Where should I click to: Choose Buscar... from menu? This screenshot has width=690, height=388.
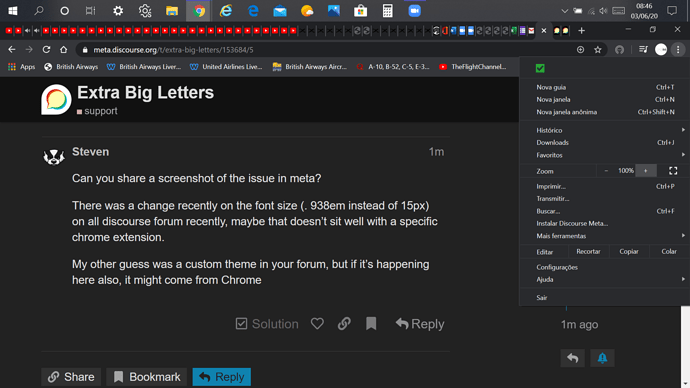[x=605, y=211]
